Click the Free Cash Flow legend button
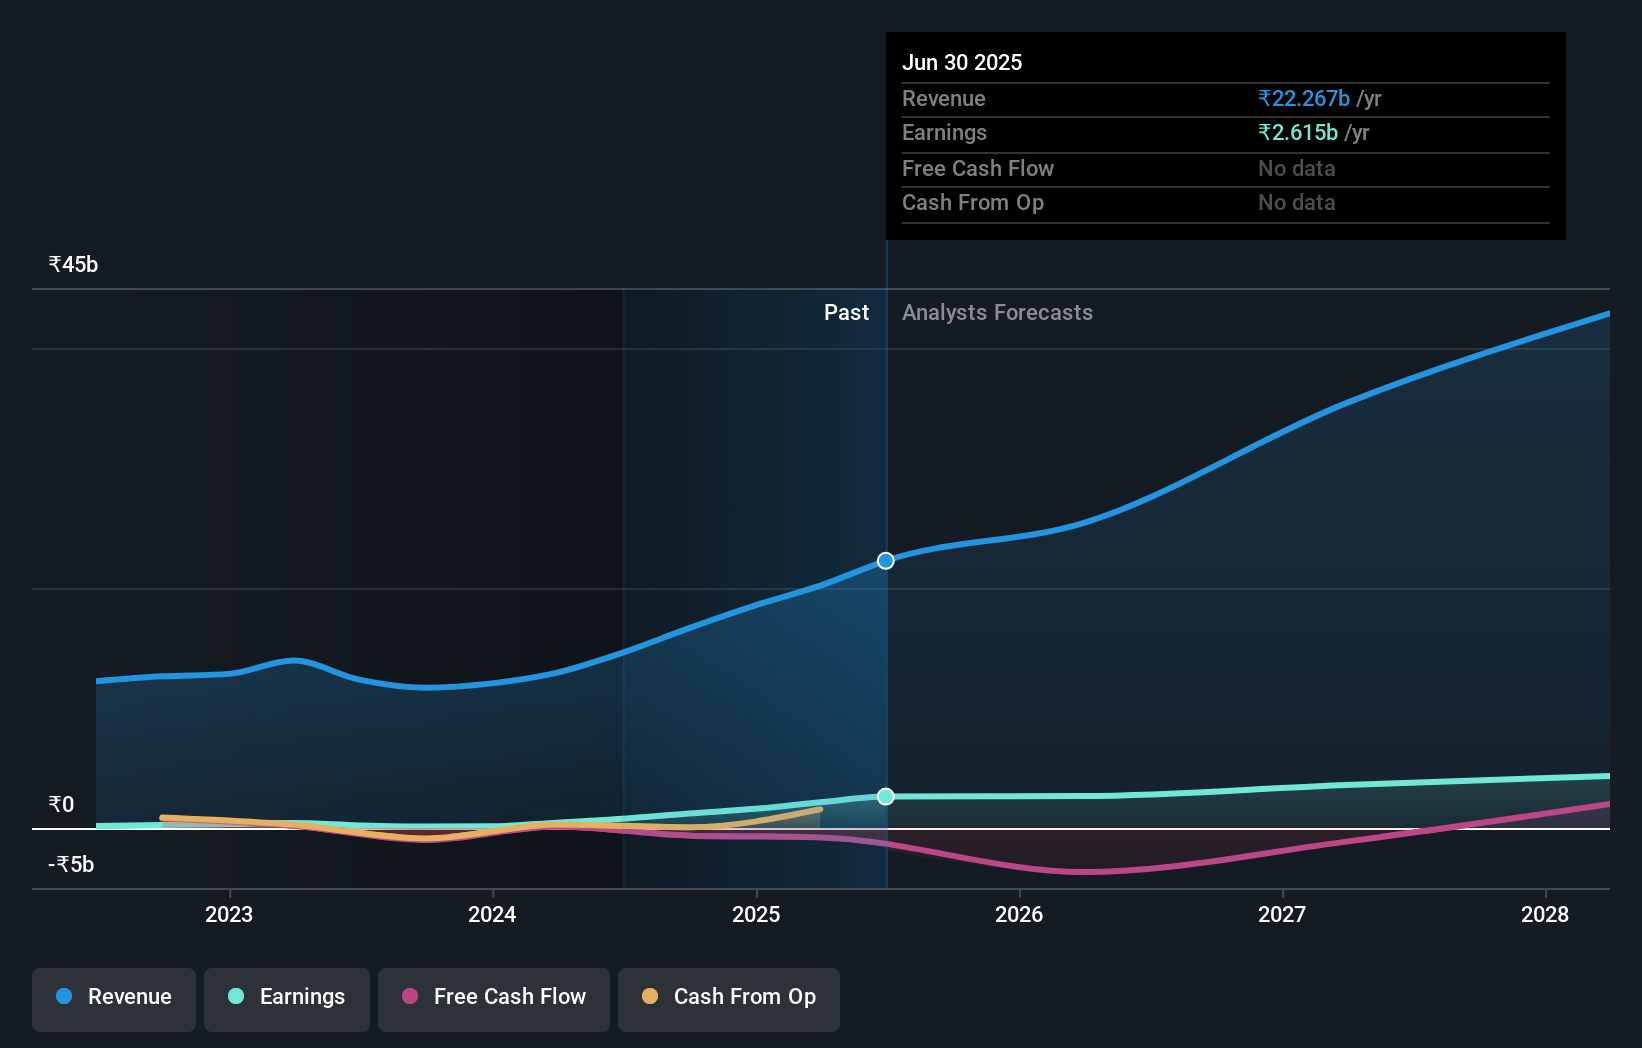This screenshot has width=1642, height=1048. 493,998
